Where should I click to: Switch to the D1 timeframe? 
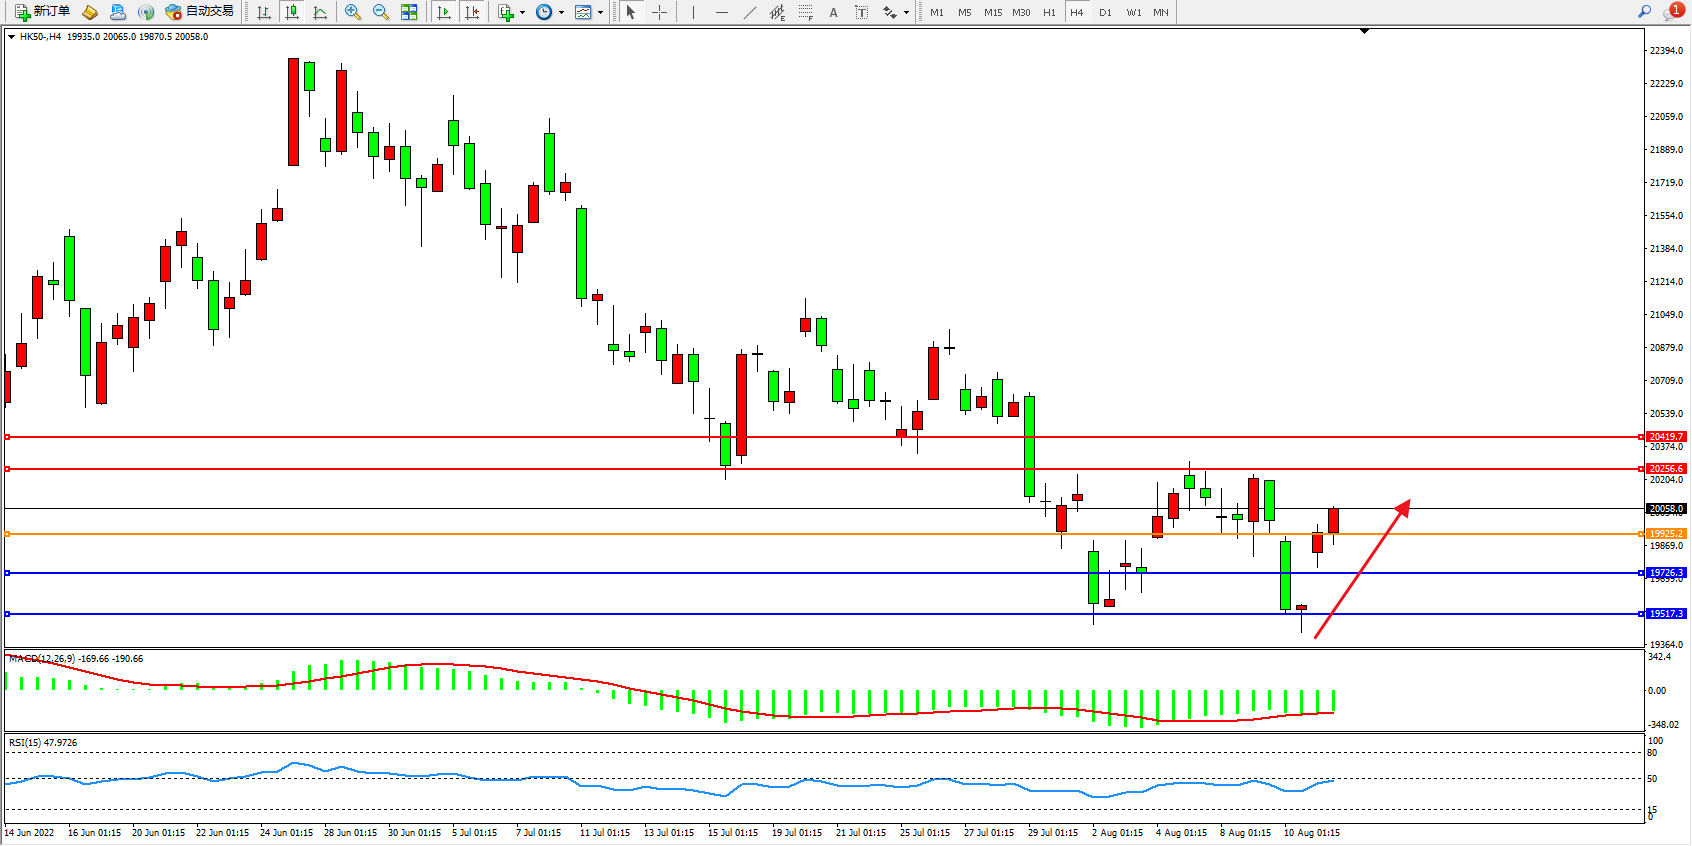tap(1105, 13)
